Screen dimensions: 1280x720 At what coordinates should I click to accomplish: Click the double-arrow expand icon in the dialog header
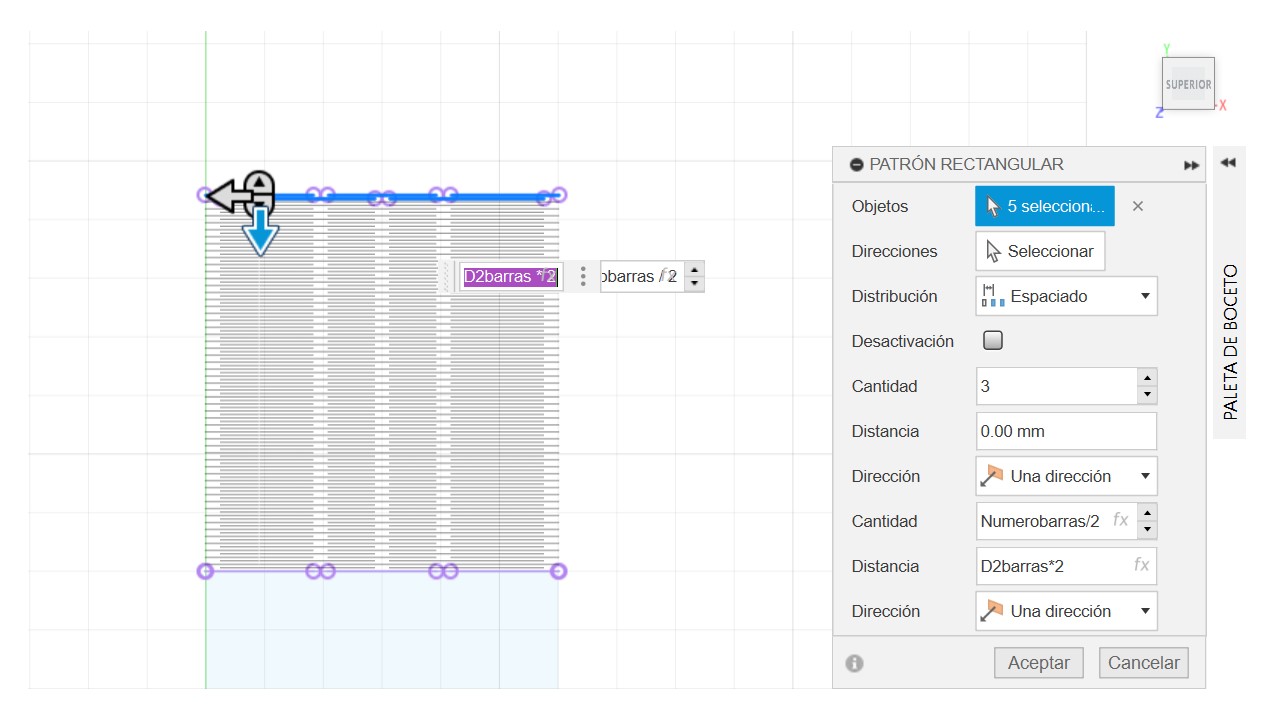(1191, 165)
